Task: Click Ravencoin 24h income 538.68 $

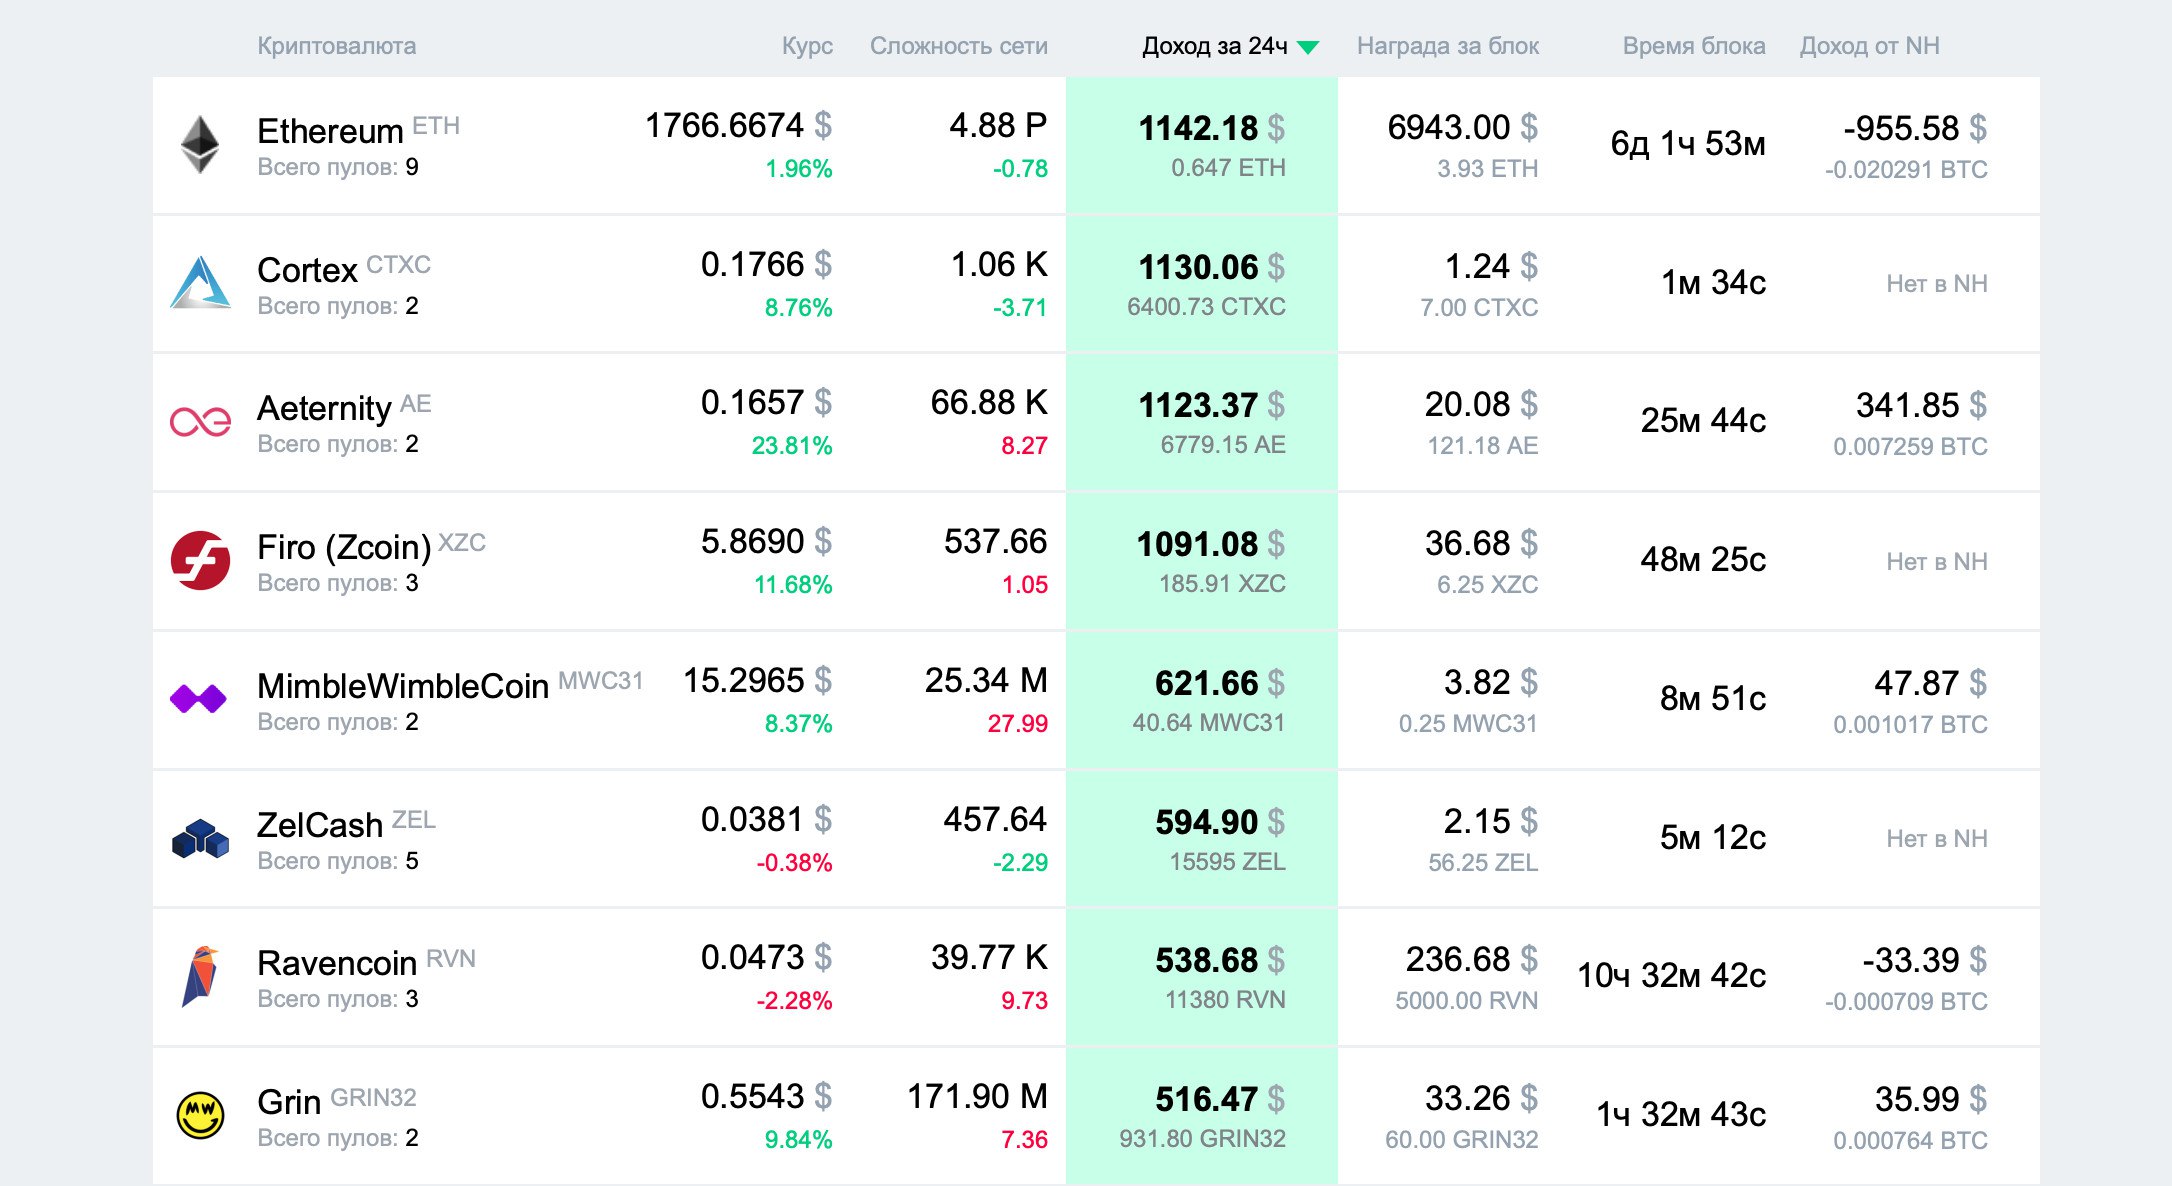Action: [1219, 960]
